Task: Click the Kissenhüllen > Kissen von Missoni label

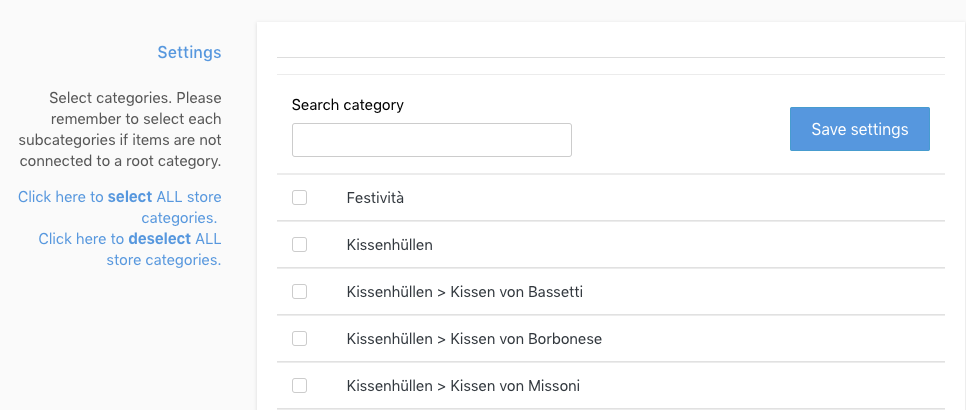Action: [x=463, y=386]
